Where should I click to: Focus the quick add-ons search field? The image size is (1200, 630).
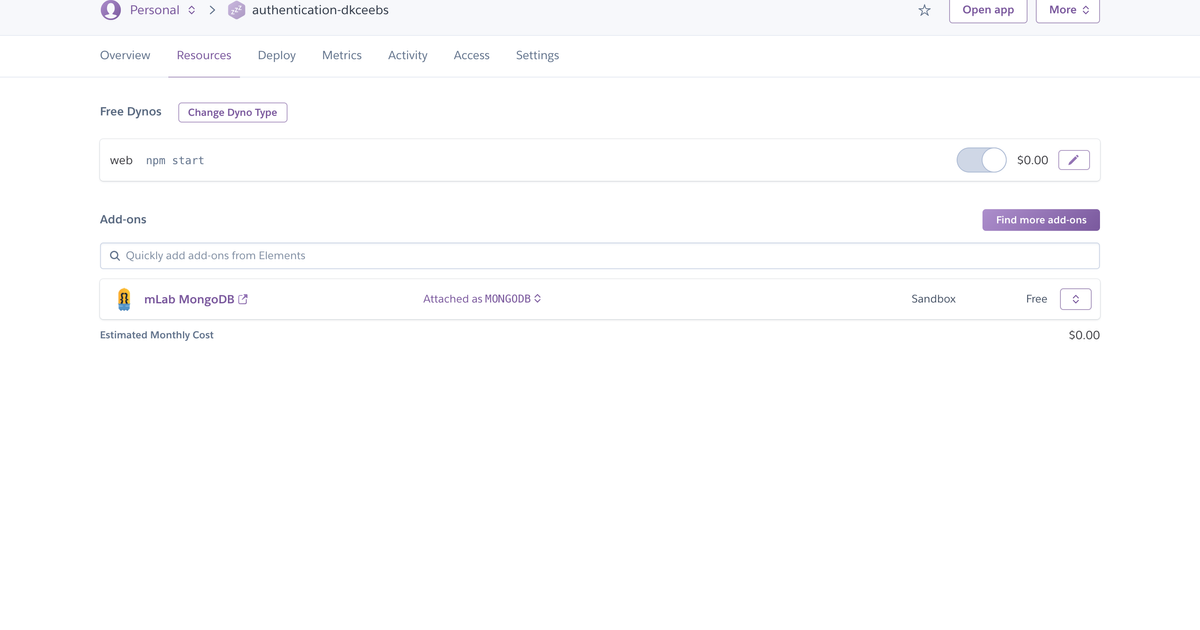pos(600,256)
